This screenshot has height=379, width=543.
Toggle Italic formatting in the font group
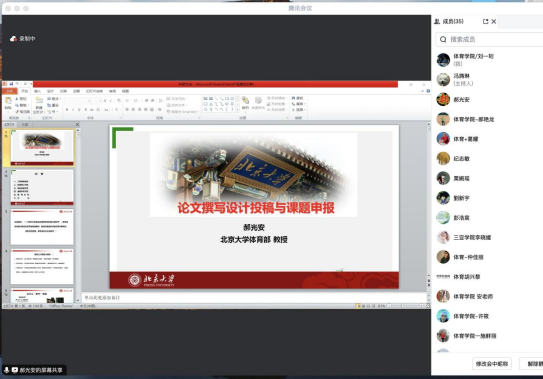pyautogui.click(x=73, y=109)
